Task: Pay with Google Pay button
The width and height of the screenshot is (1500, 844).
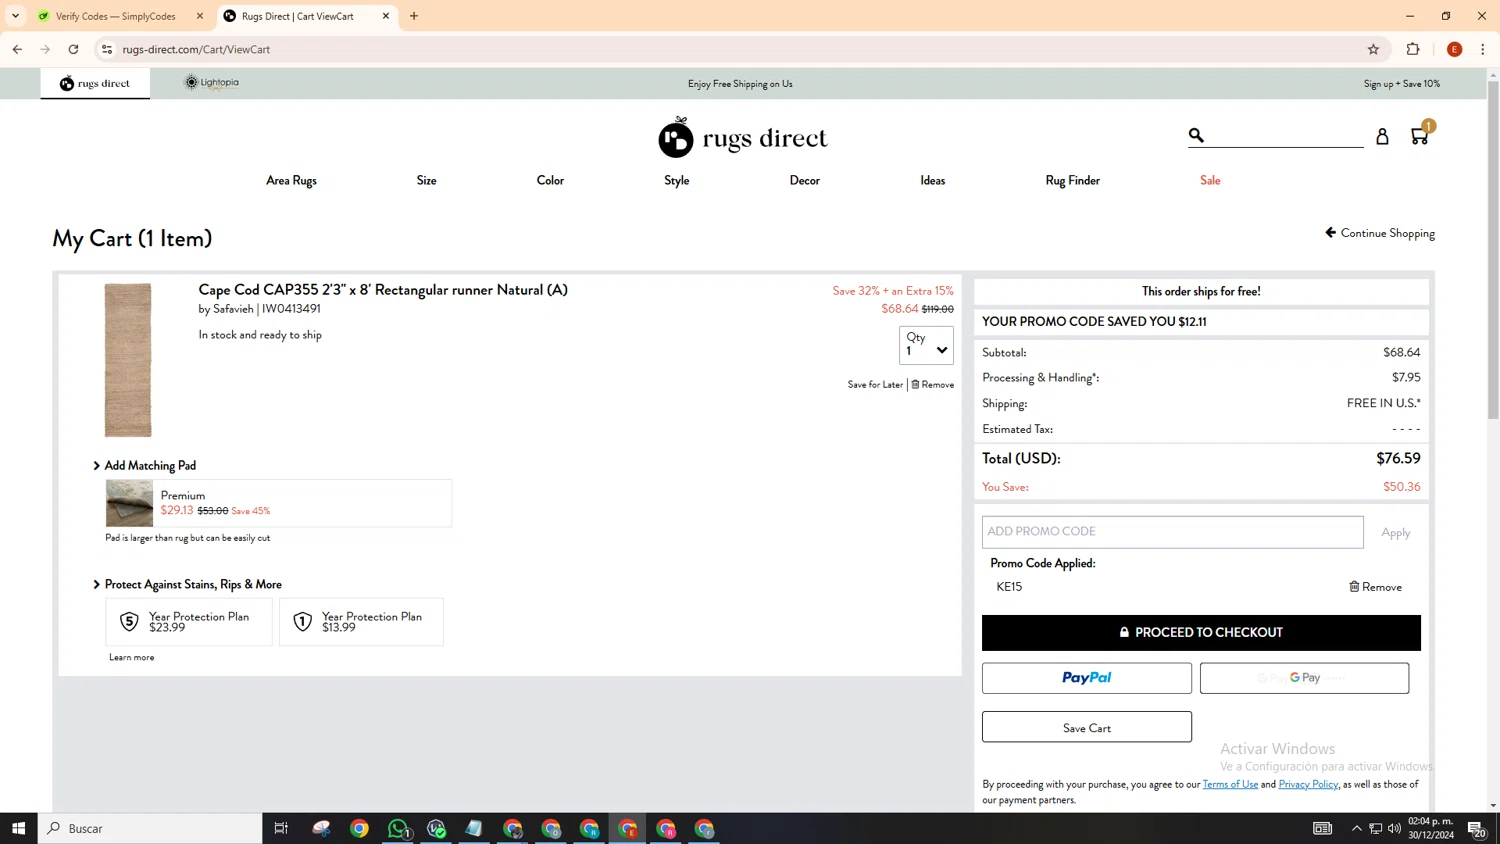Action: tap(1304, 678)
